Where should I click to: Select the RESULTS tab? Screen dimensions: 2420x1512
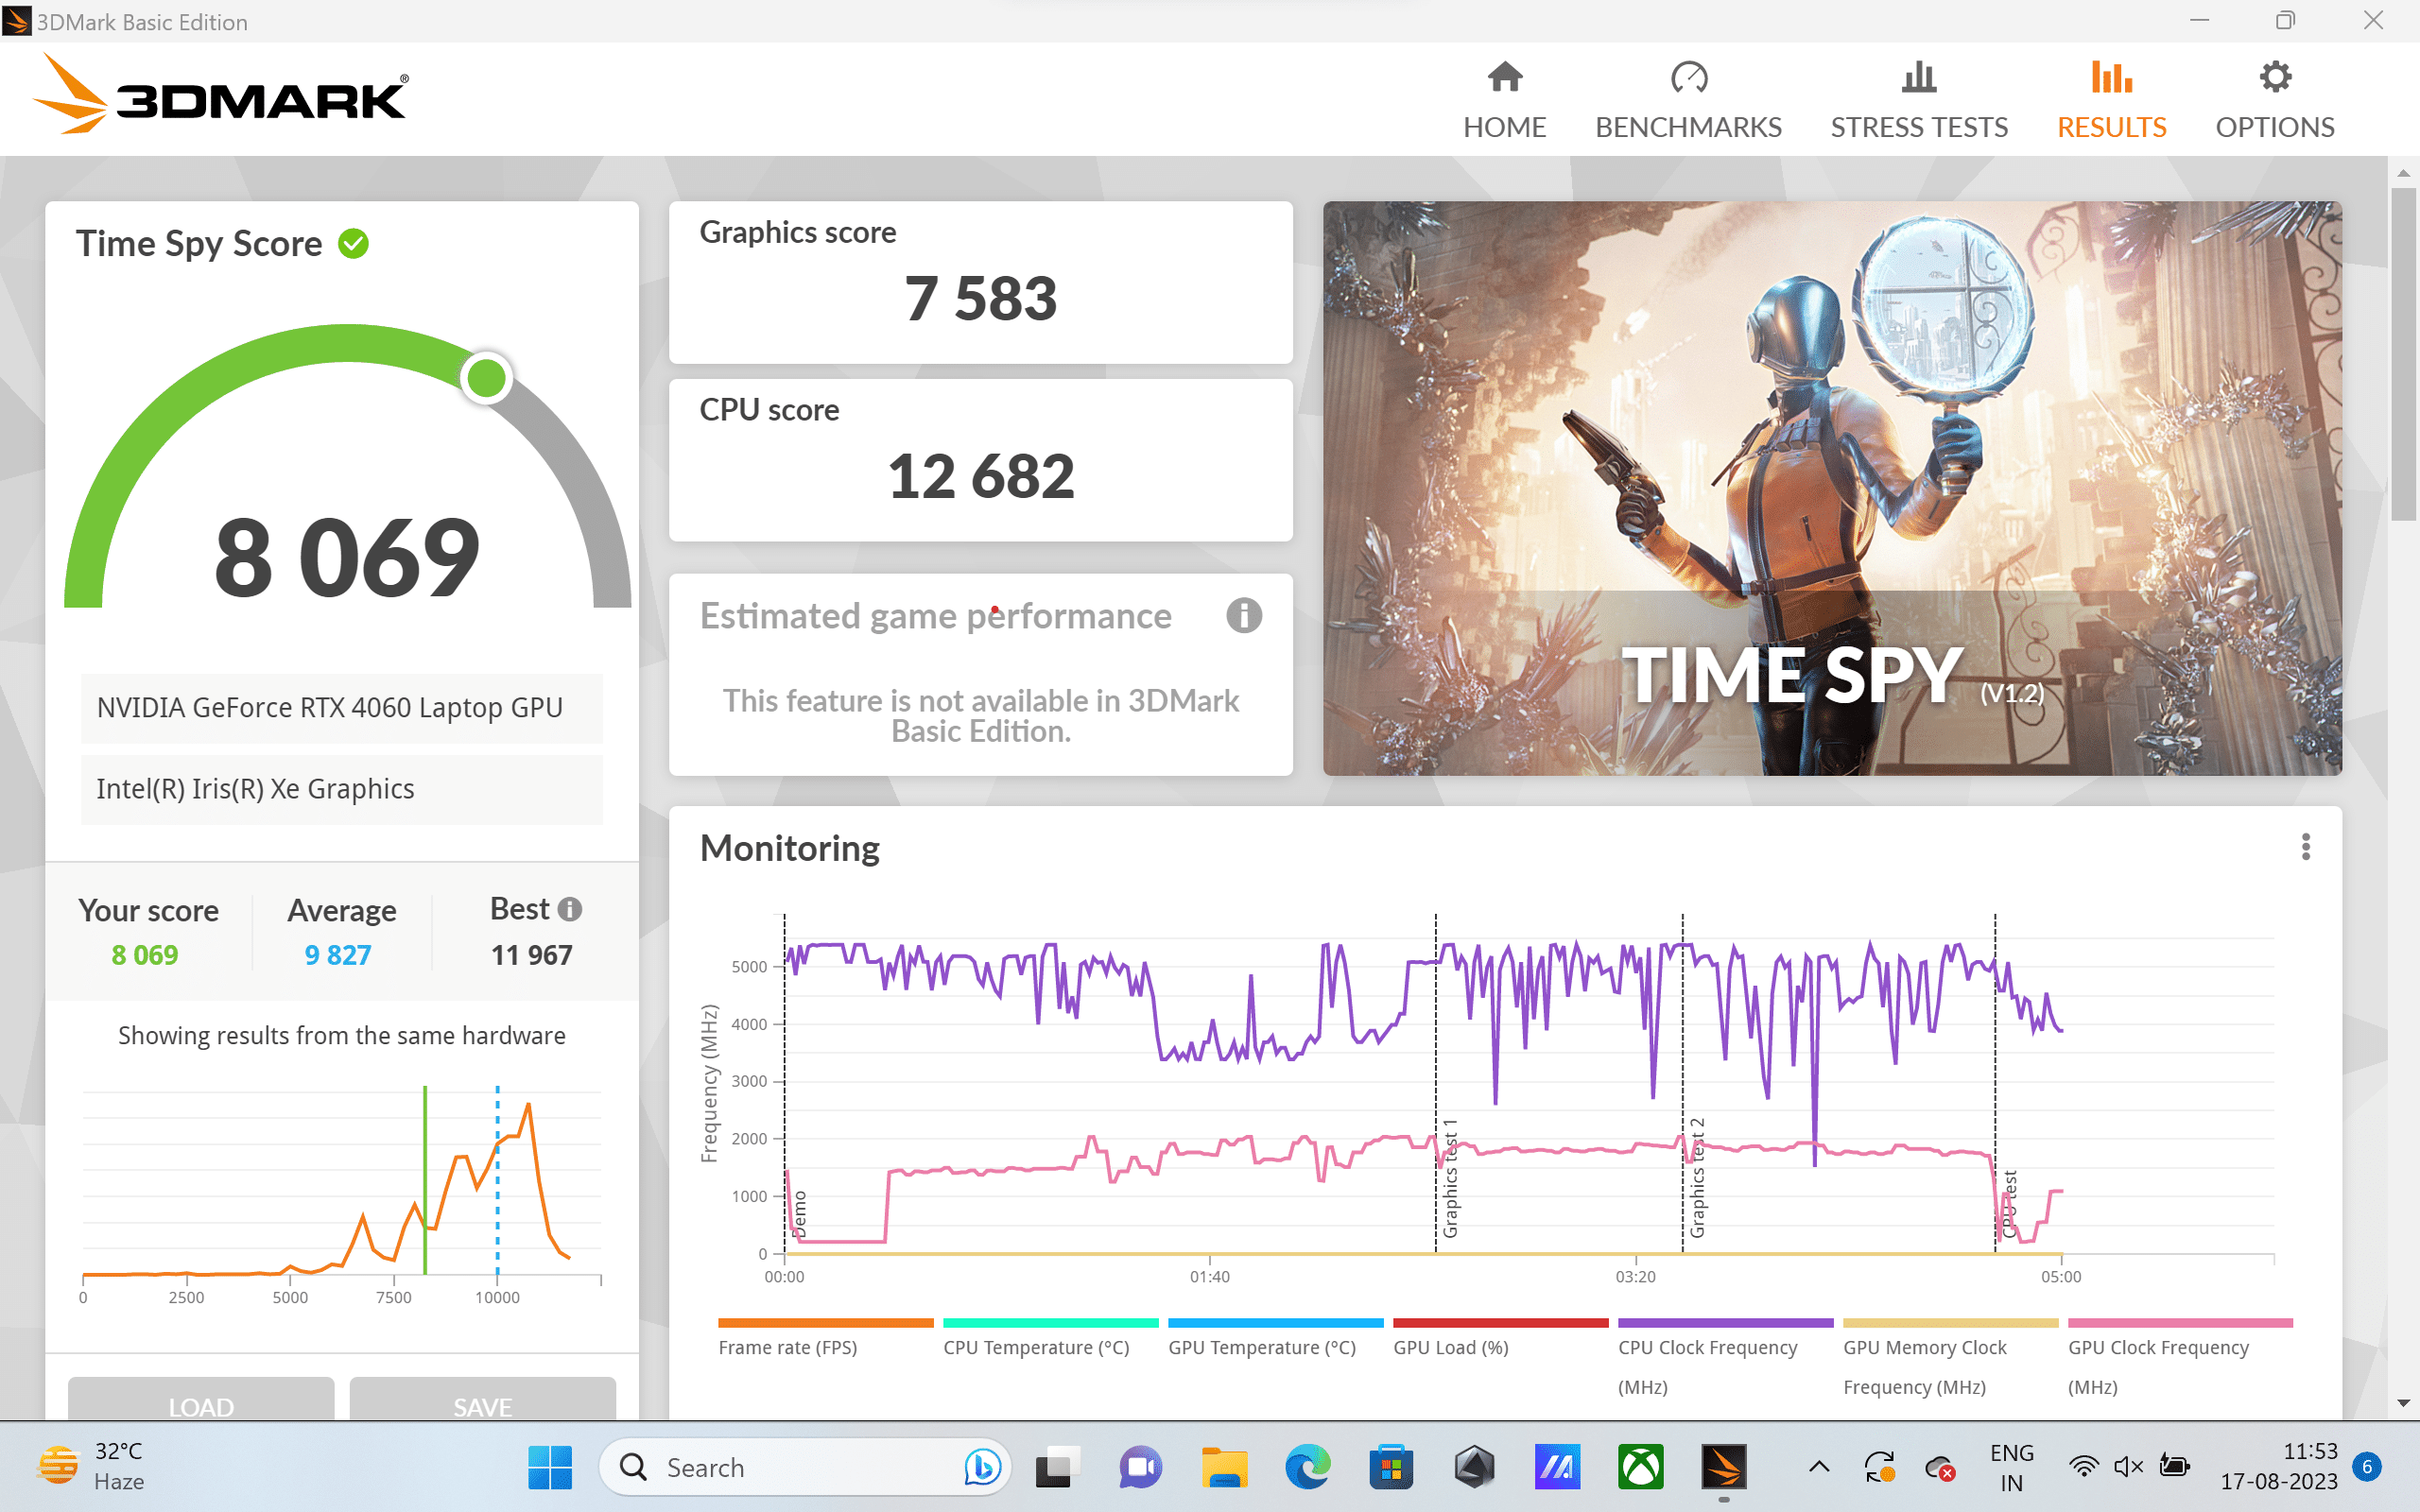(x=2111, y=101)
